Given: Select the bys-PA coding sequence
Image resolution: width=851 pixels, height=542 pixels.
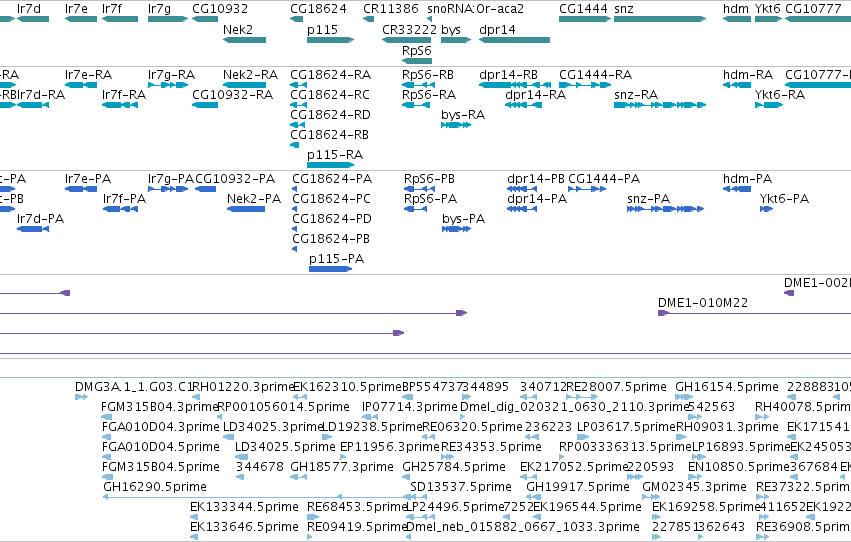Looking at the screenshot, I should click(456, 229).
